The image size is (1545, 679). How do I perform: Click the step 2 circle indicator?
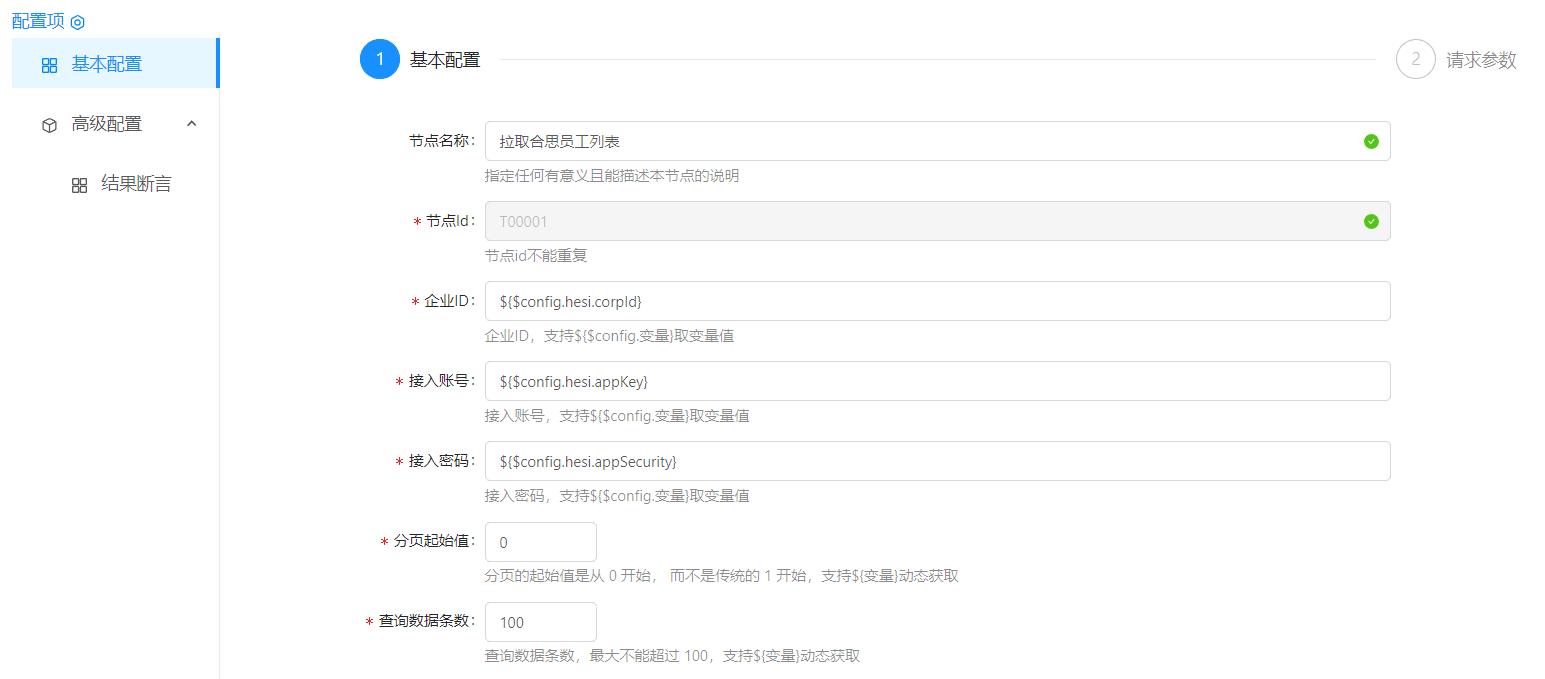[x=1416, y=59]
